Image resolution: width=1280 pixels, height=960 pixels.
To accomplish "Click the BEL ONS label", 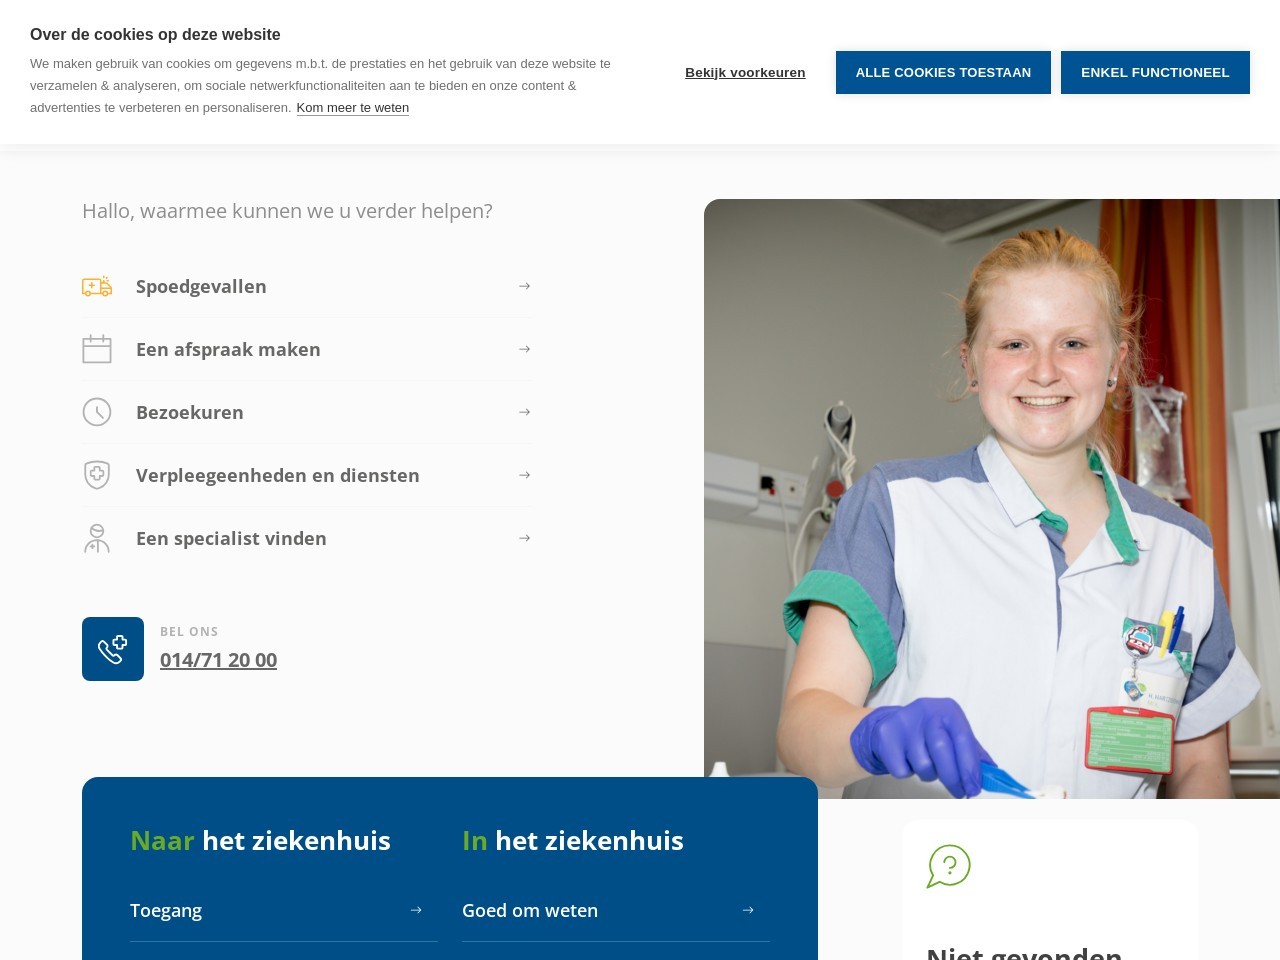I will [189, 632].
